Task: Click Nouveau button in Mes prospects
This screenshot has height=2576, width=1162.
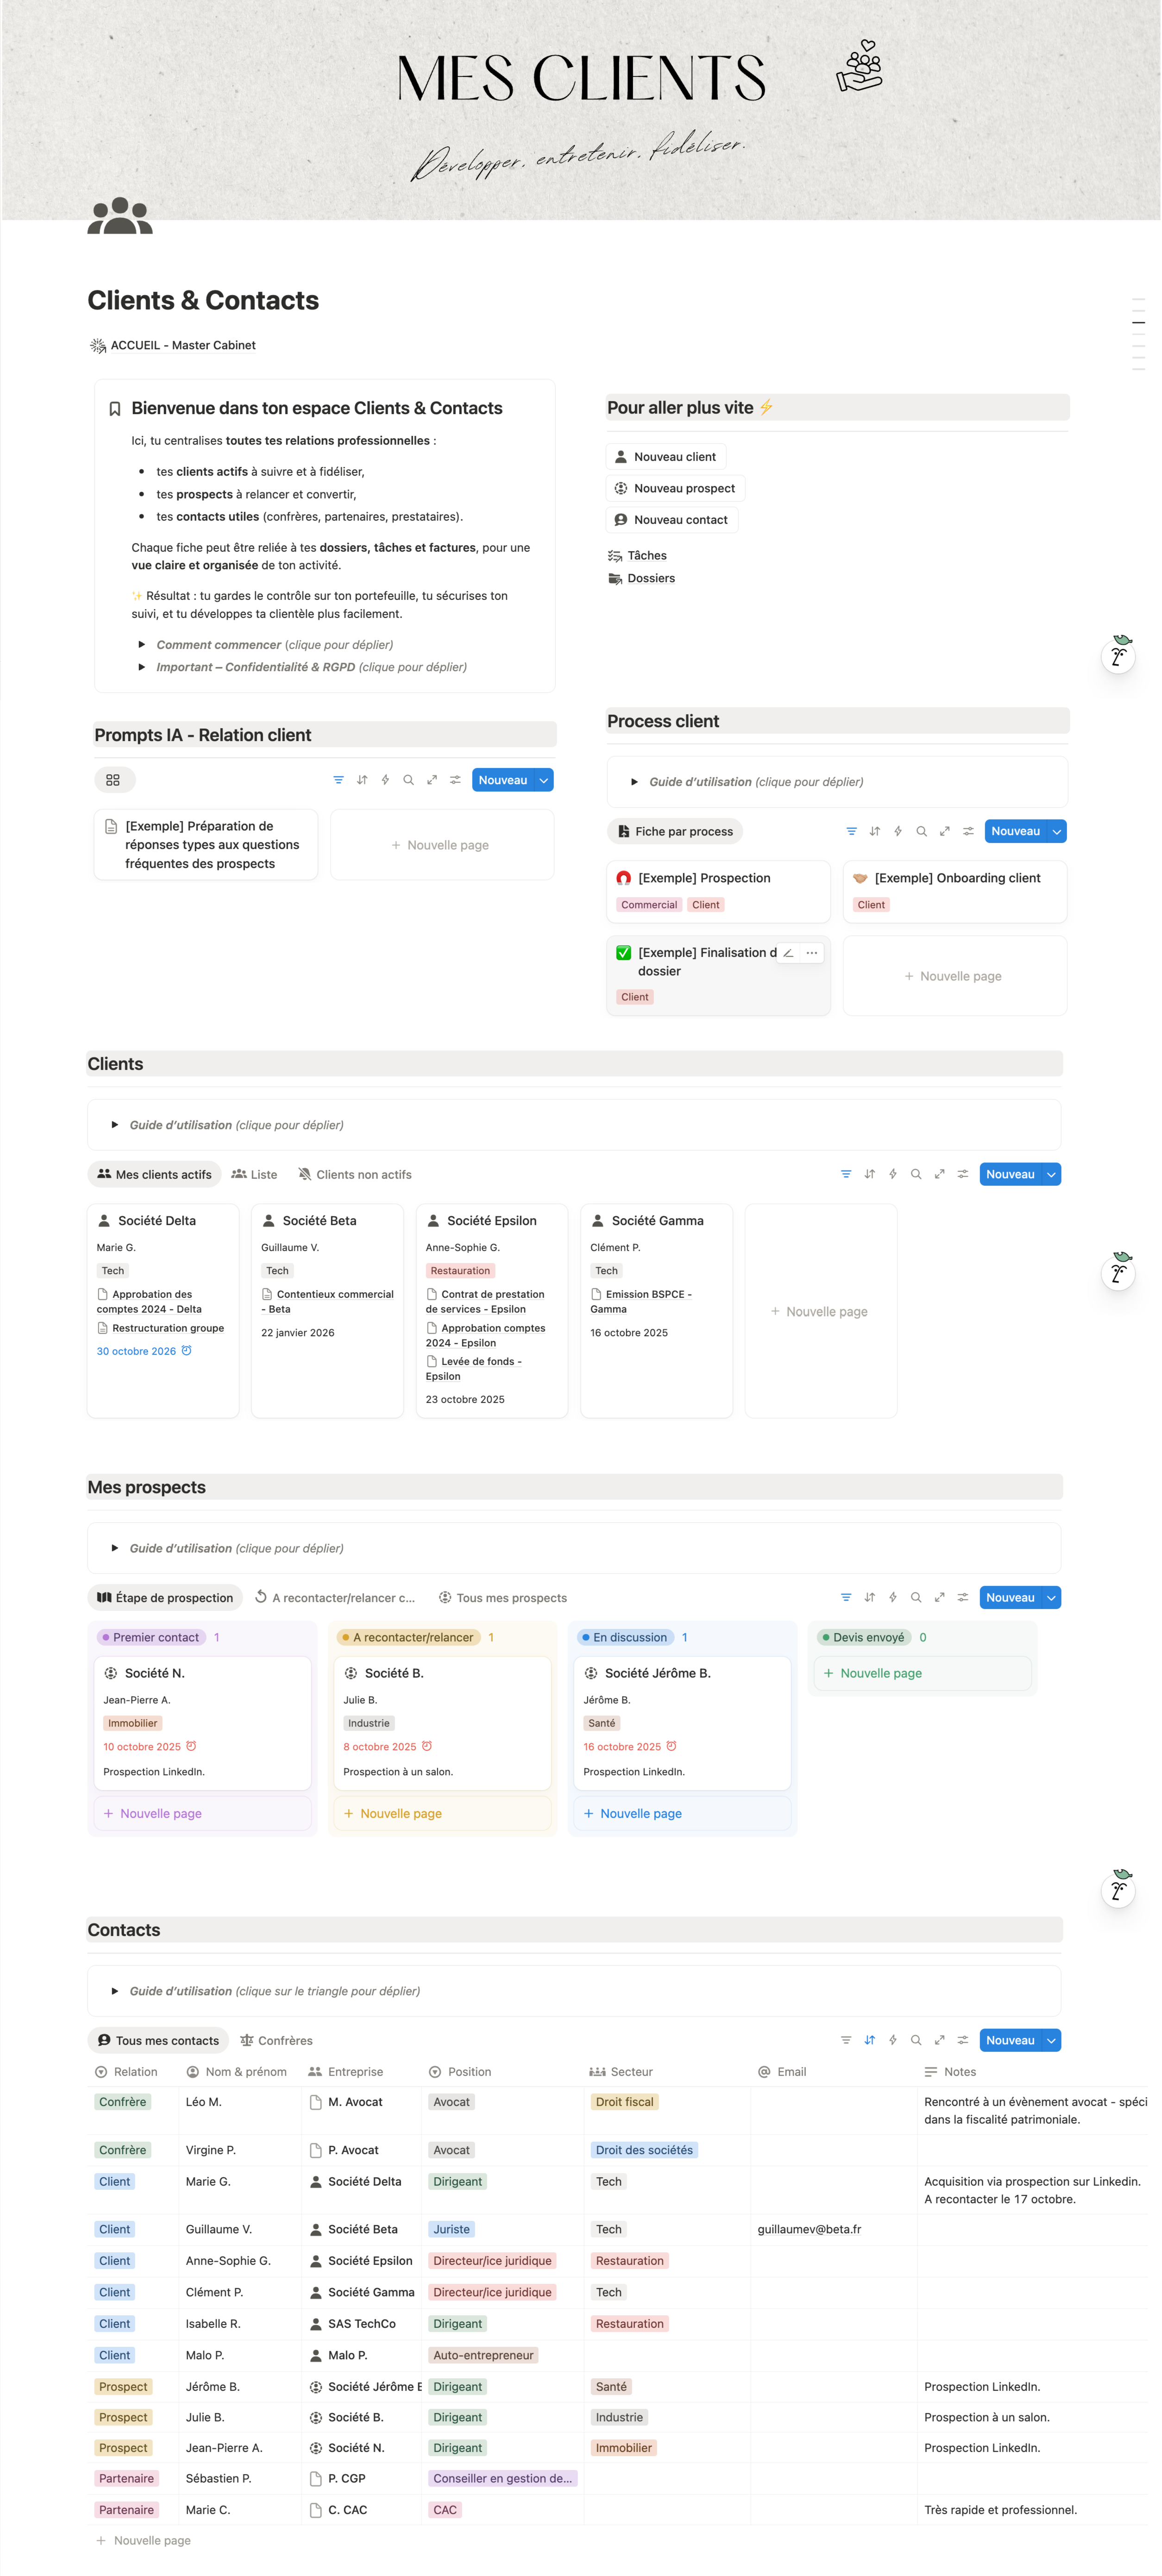Action: point(1010,1597)
